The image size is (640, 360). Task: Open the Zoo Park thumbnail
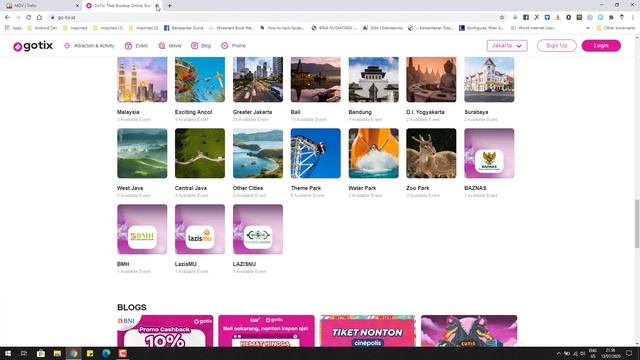pyautogui.click(x=431, y=153)
